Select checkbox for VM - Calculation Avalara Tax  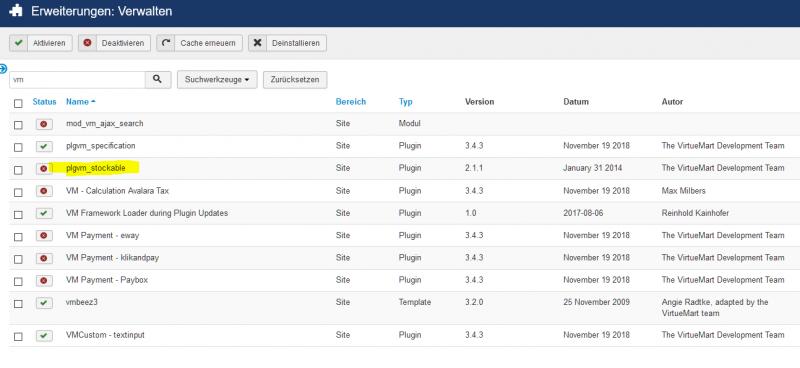(18, 192)
